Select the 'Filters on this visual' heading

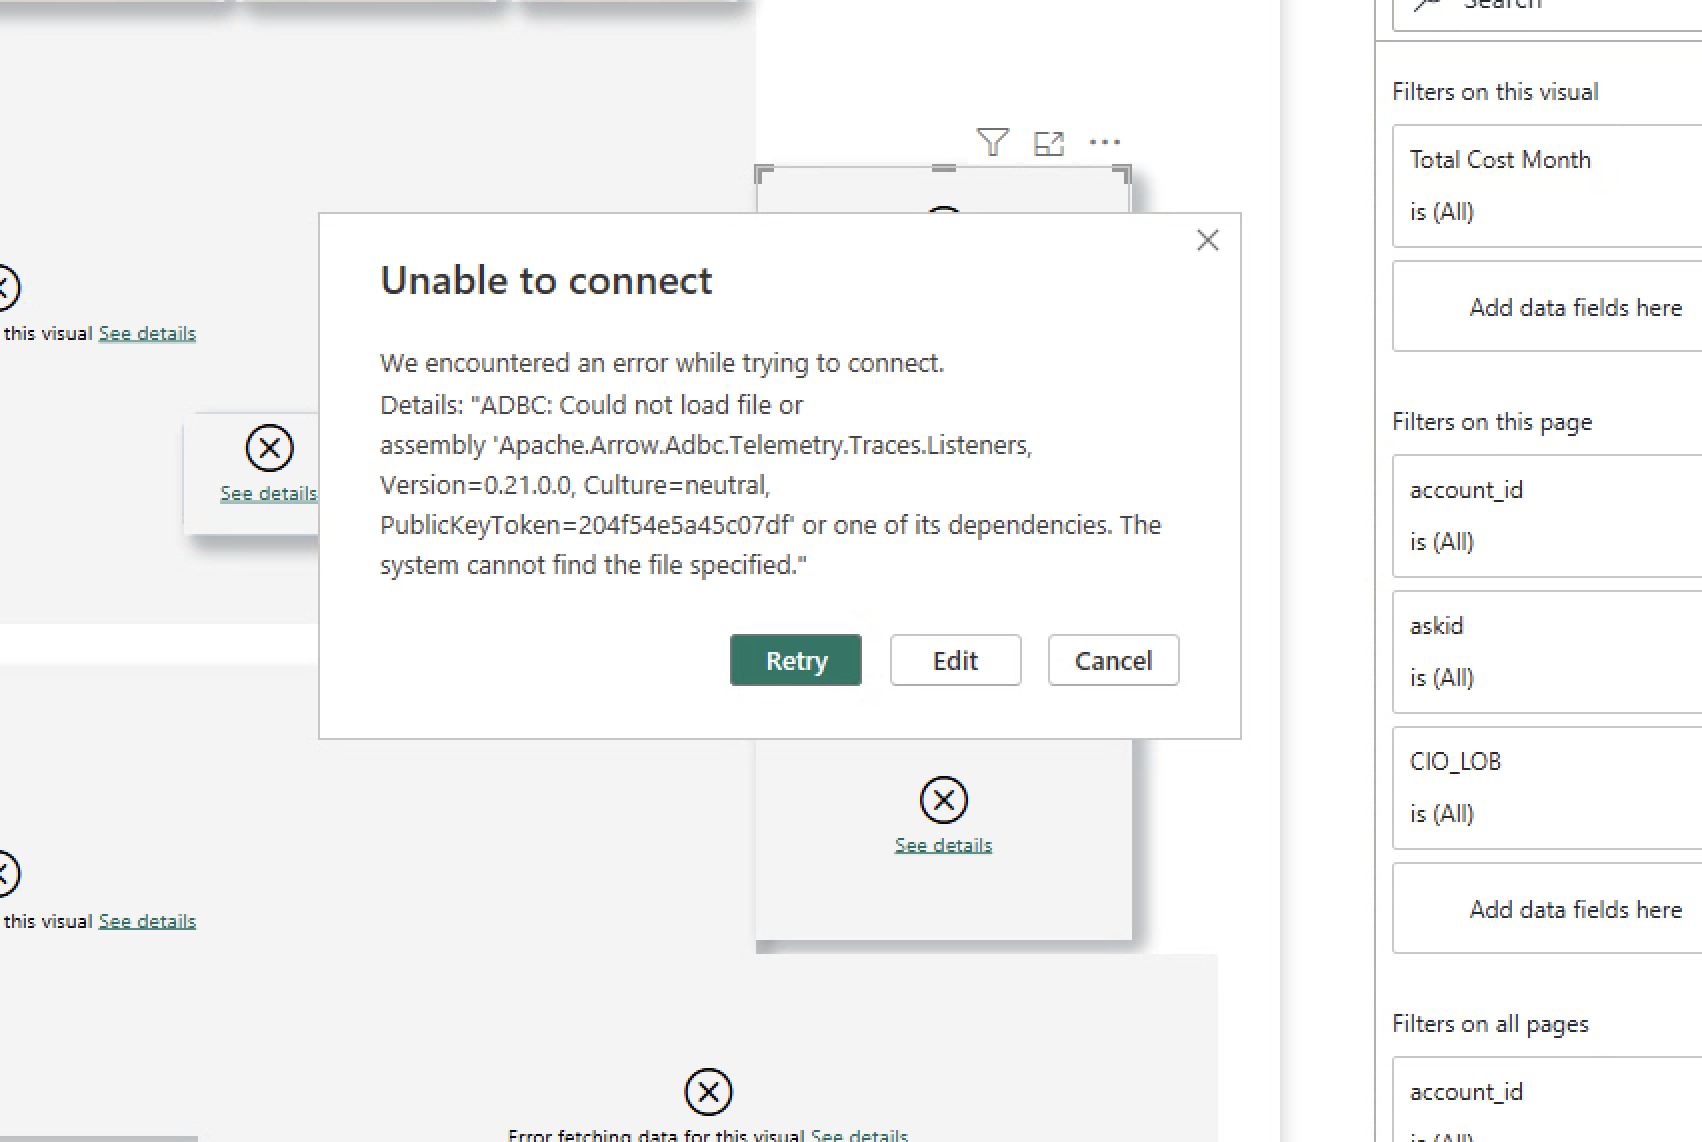coord(1495,92)
